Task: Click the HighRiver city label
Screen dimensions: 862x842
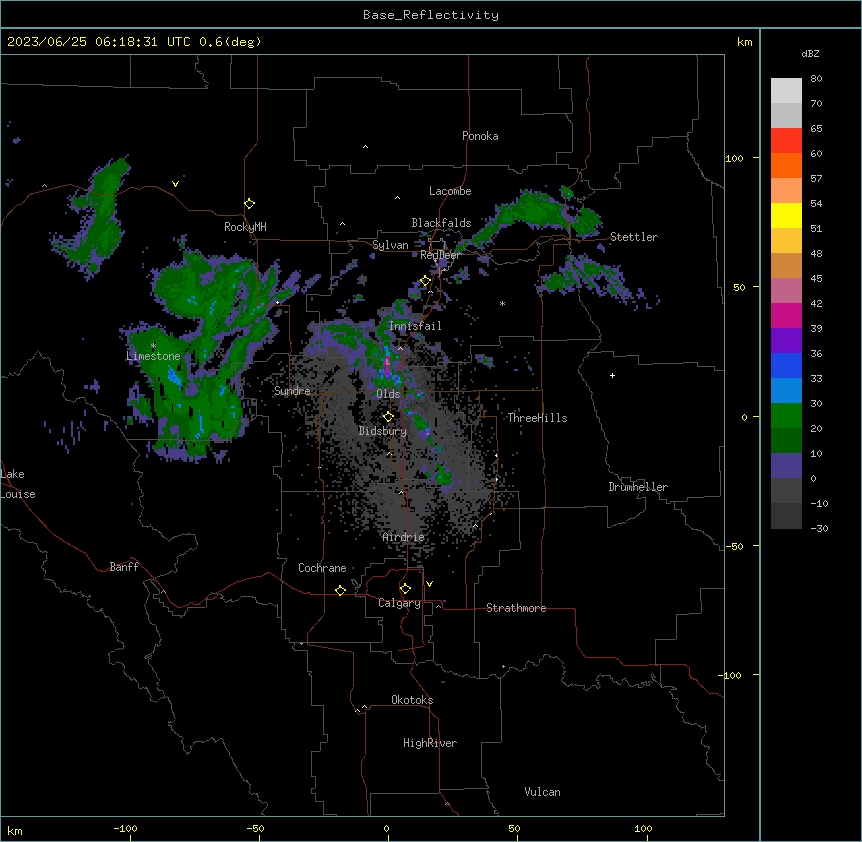Action: point(430,743)
